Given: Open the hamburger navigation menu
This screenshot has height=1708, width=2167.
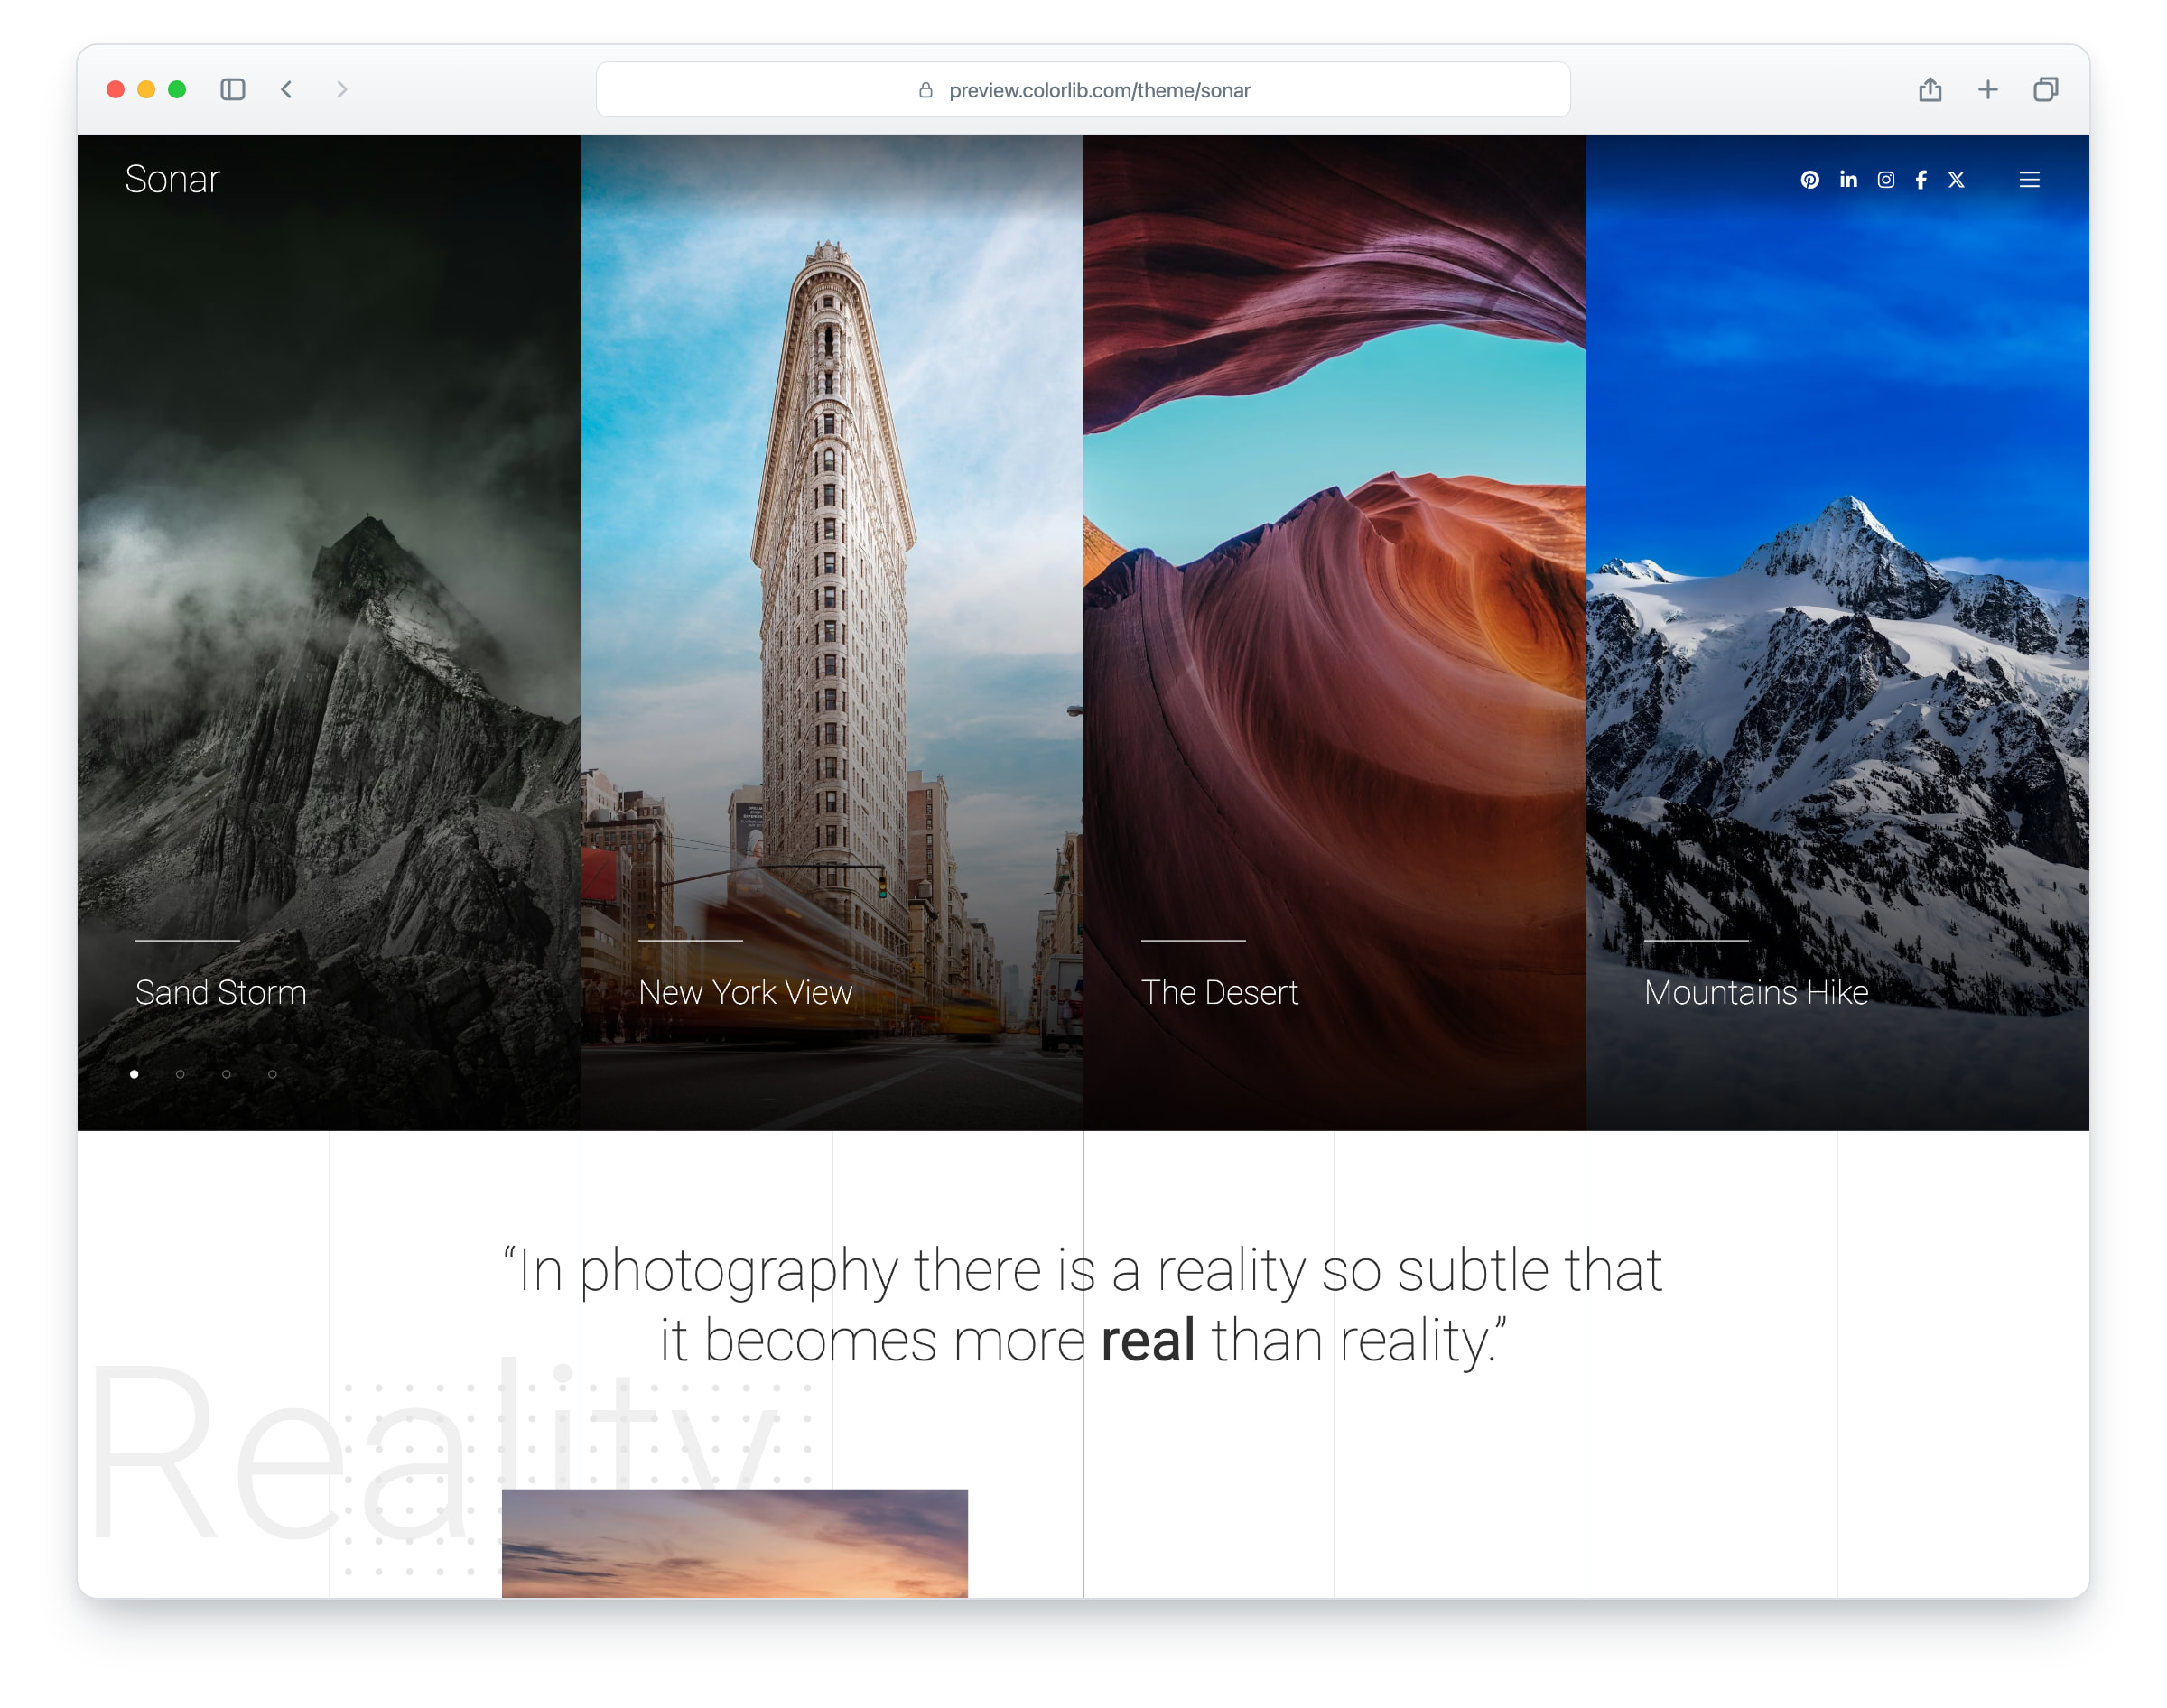Looking at the screenshot, I should click(x=2029, y=180).
